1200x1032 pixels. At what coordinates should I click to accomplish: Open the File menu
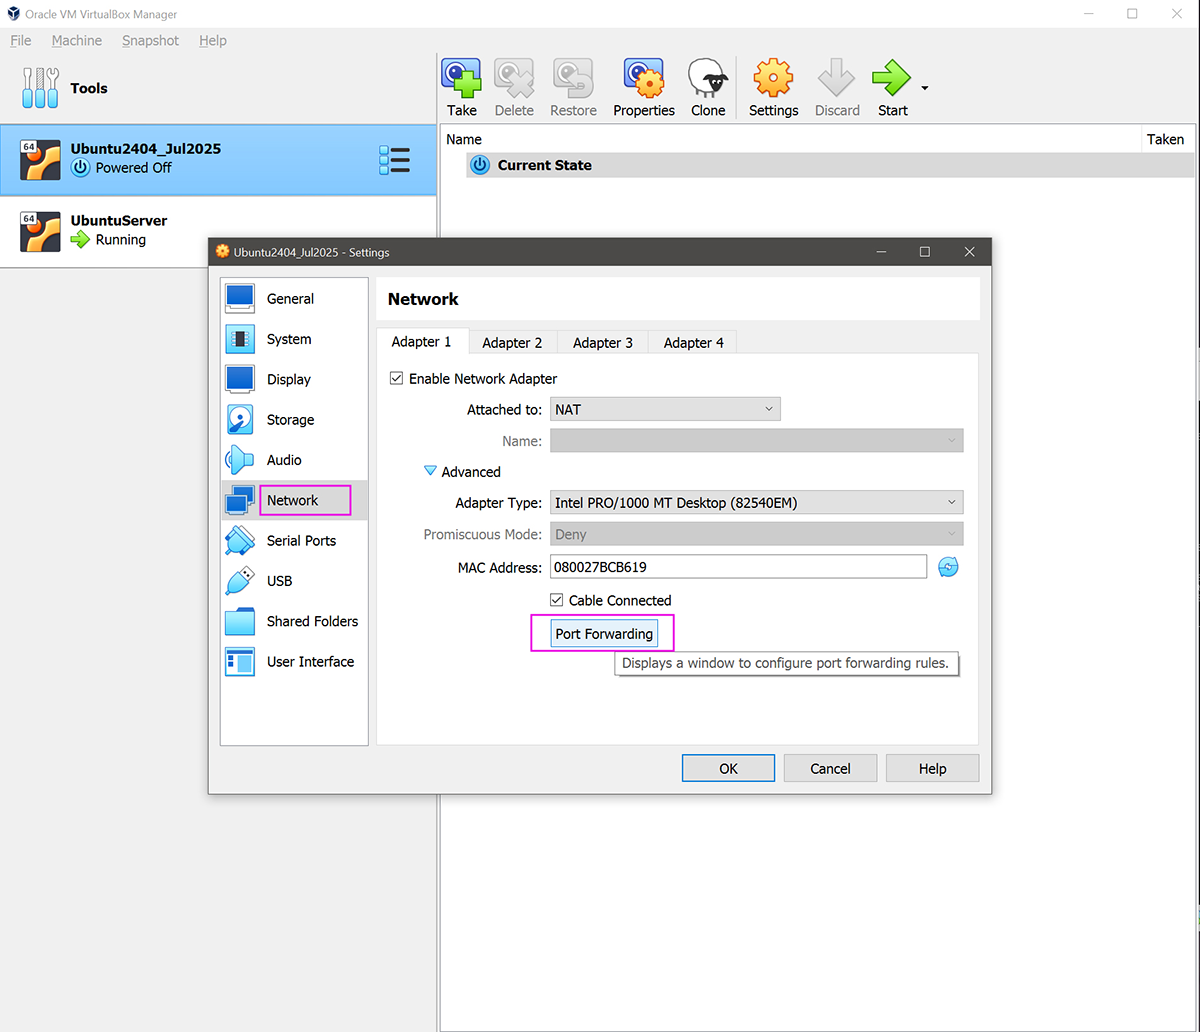point(21,41)
